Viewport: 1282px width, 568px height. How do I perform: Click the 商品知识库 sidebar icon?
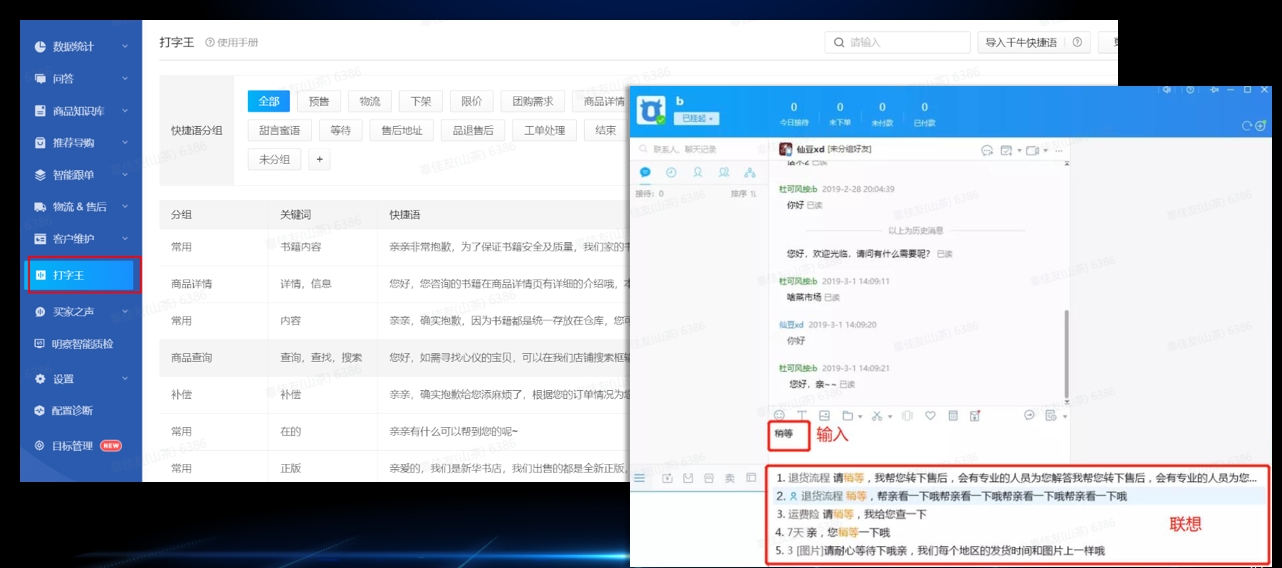[x=40, y=110]
